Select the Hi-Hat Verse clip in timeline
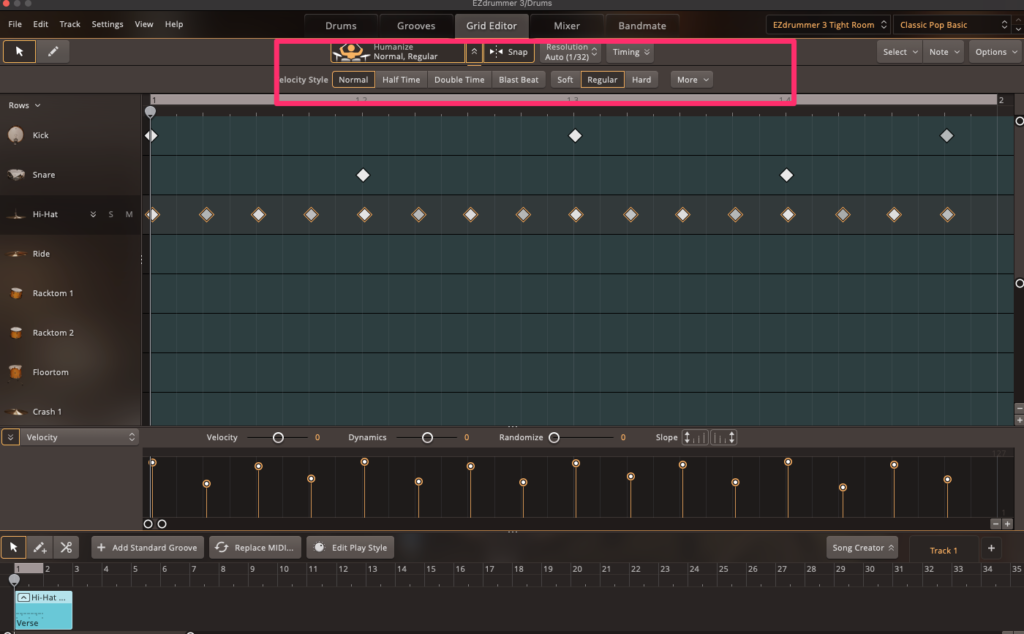 pyautogui.click(x=43, y=610)
